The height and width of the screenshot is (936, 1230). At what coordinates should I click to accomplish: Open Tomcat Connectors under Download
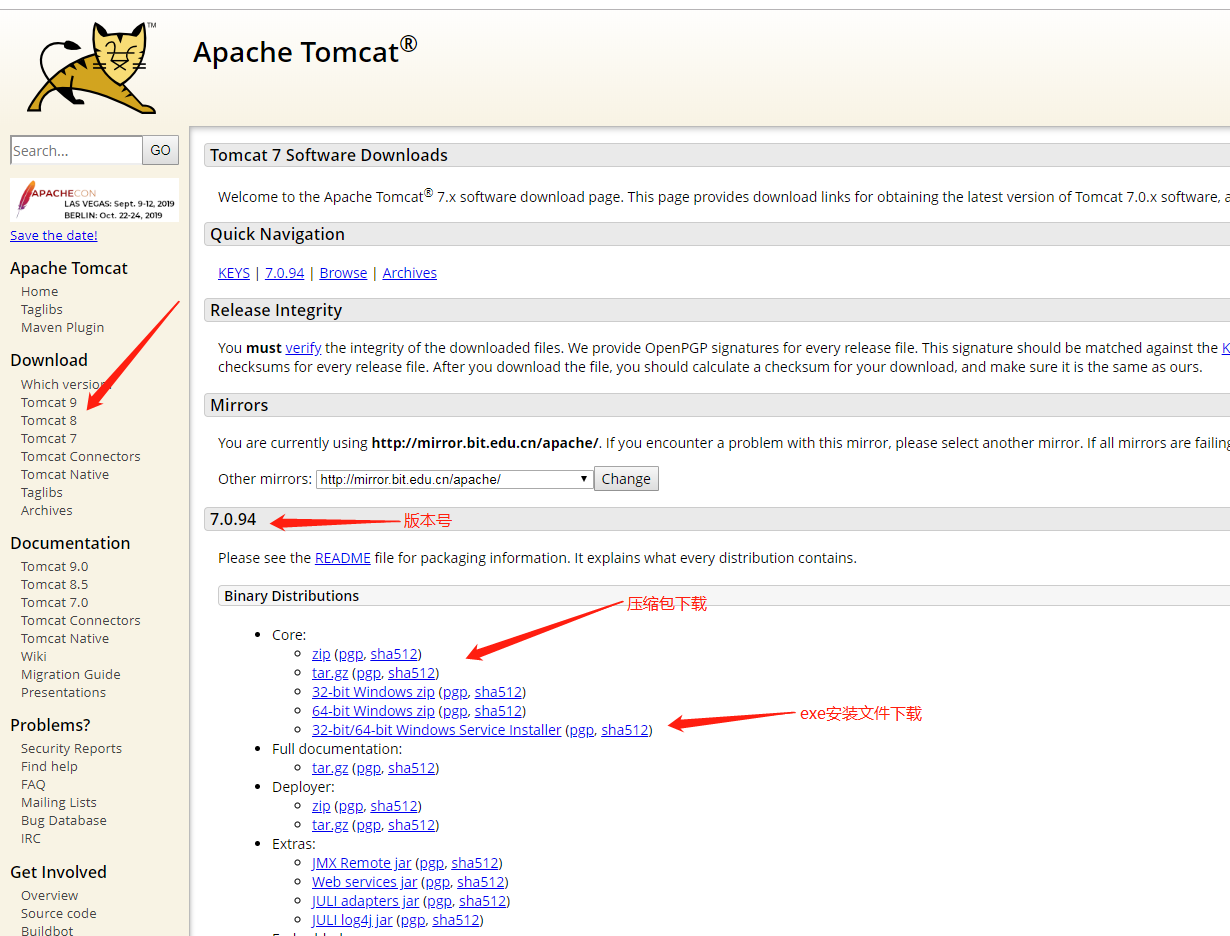tap(81, 456)
